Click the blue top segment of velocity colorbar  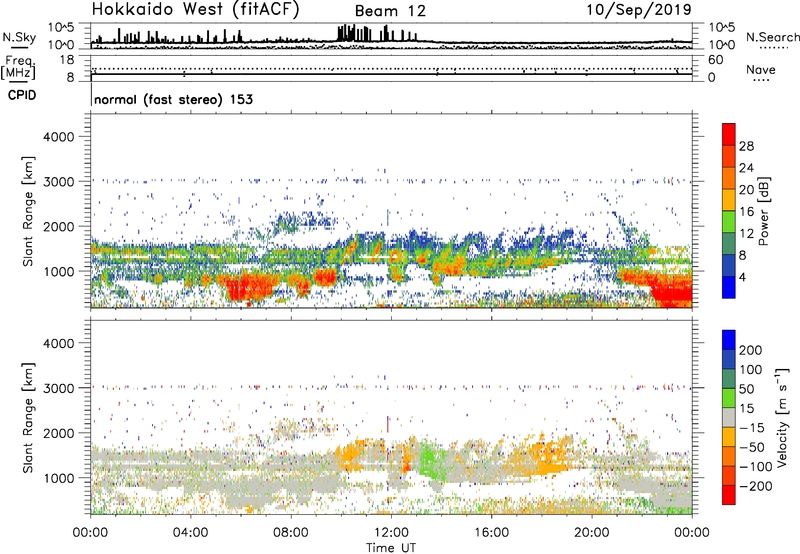click(729, 340)
